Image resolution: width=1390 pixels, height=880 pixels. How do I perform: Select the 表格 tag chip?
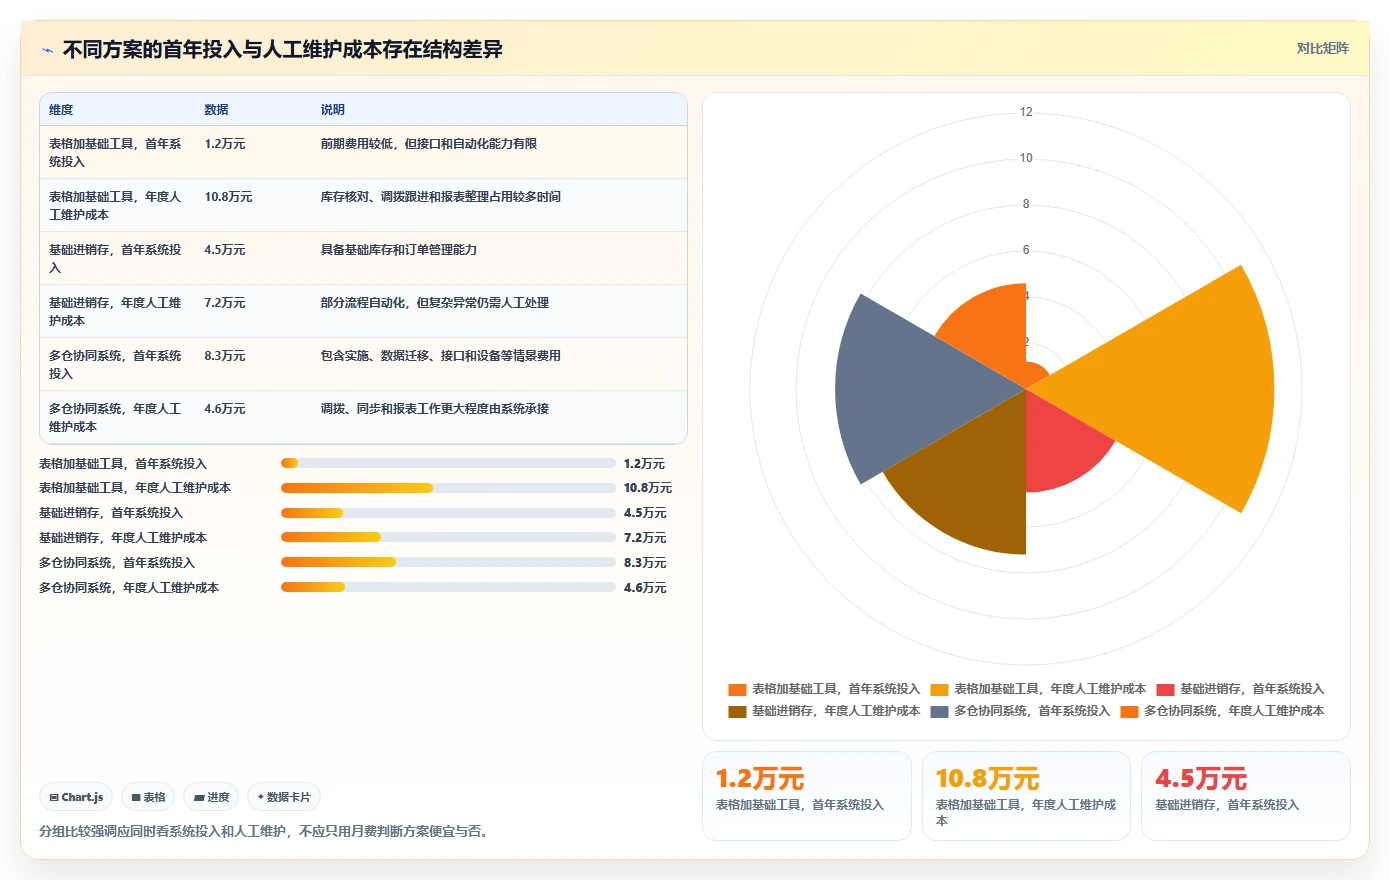(148, 797)
